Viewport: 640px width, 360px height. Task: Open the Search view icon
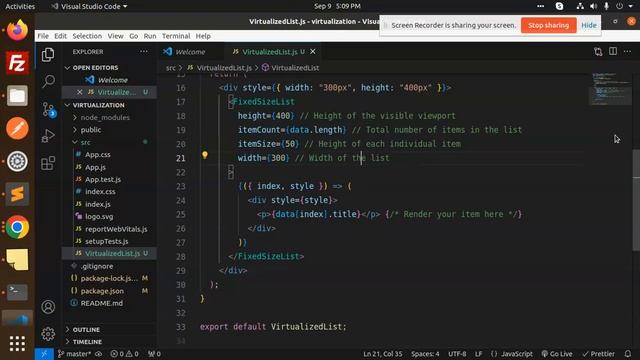pos(48,81)
